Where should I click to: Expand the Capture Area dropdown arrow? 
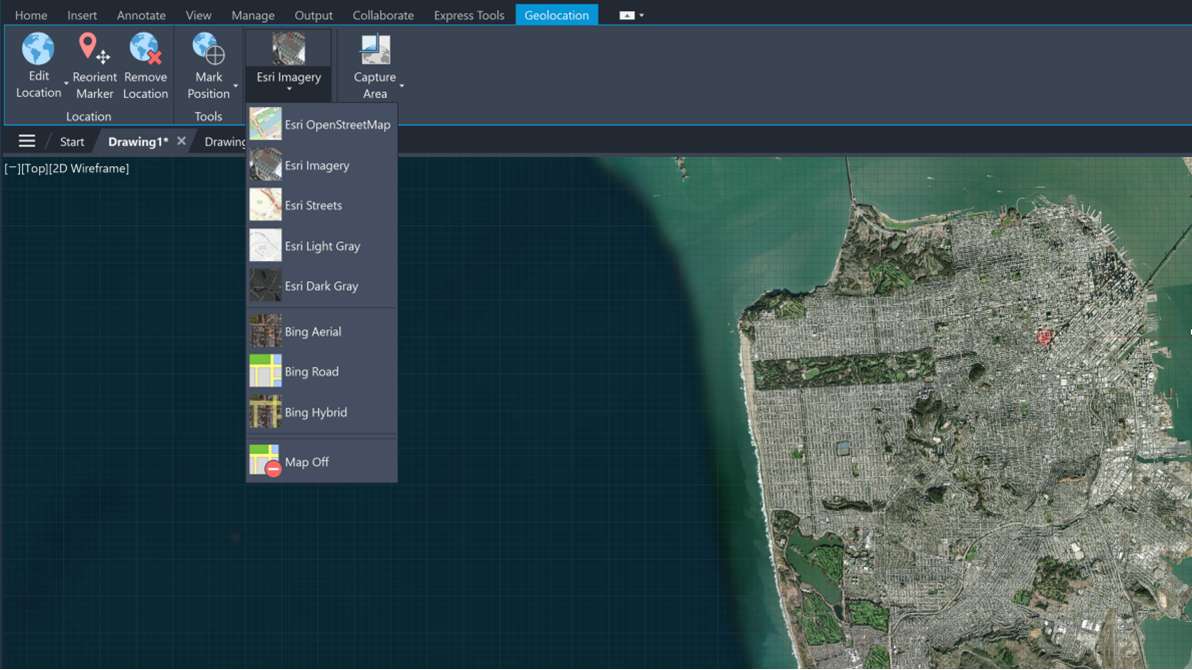pyautogui.click(x=401, y=85)
